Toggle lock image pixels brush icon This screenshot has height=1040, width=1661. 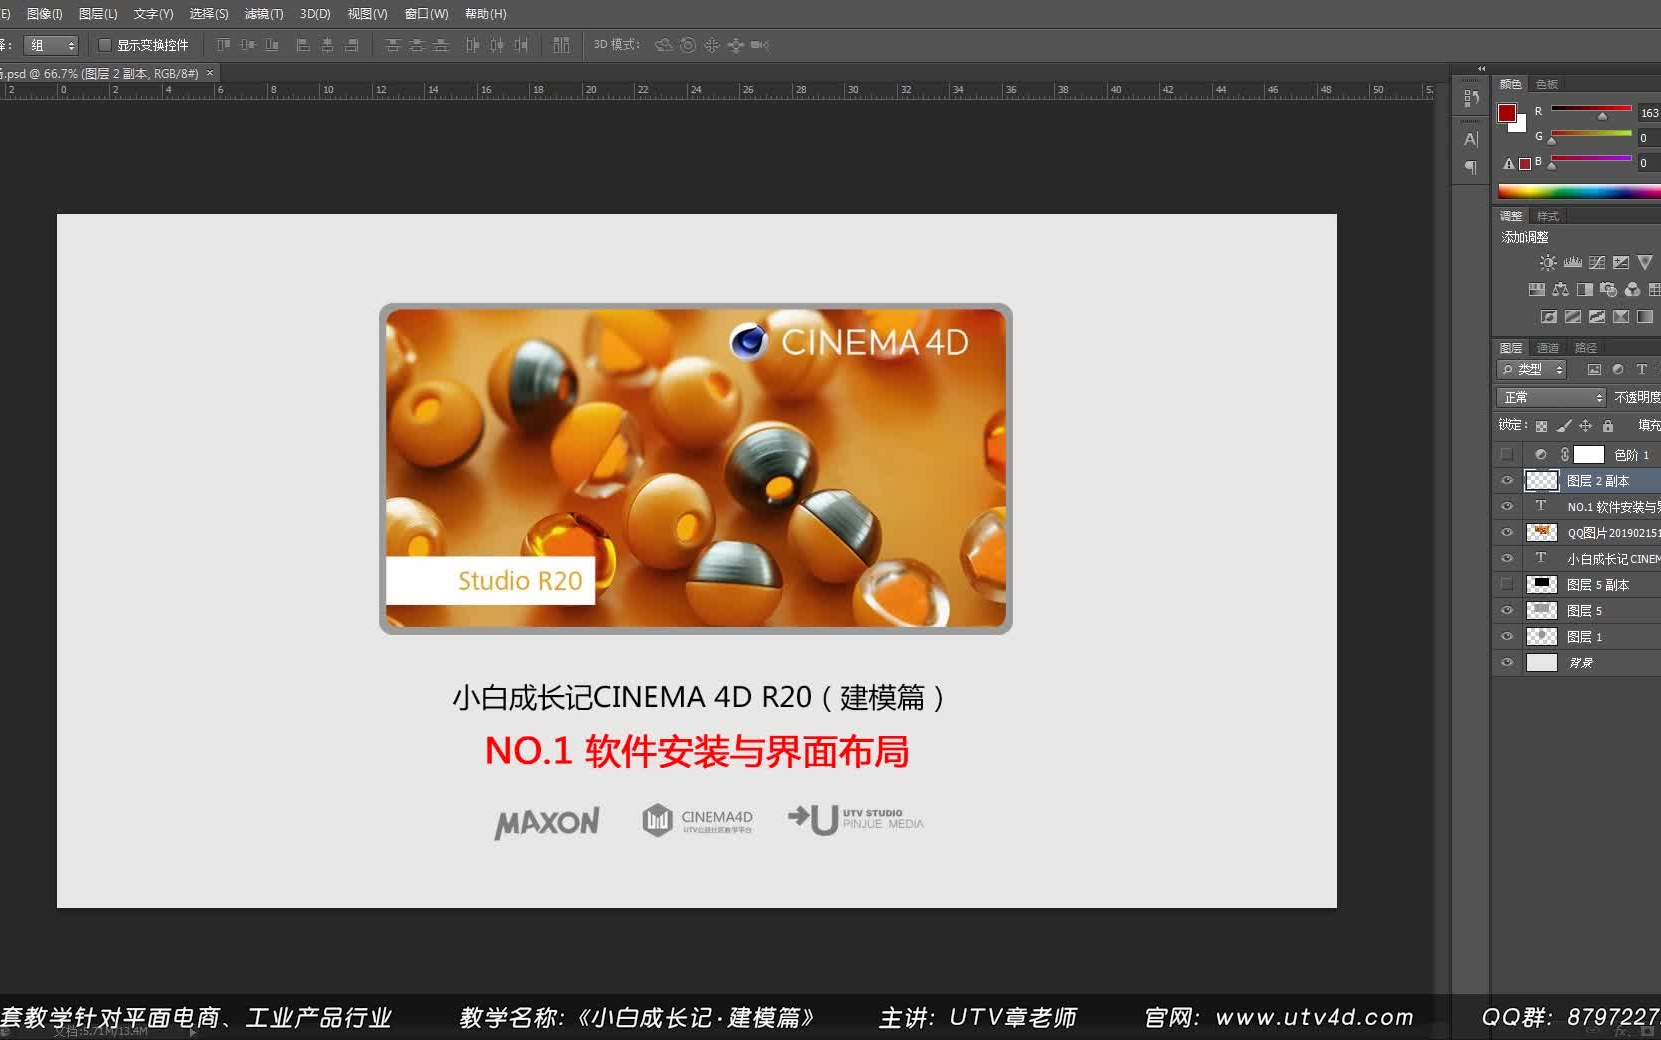1564,426
